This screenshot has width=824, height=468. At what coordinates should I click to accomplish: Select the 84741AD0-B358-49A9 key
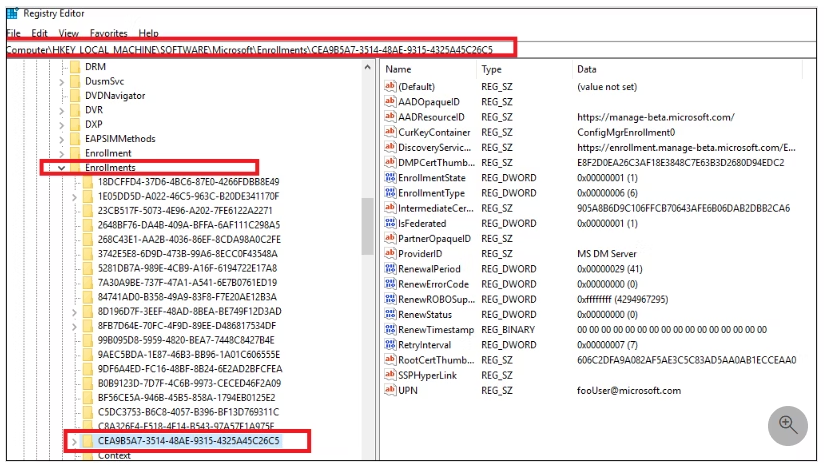coord(187,297)
